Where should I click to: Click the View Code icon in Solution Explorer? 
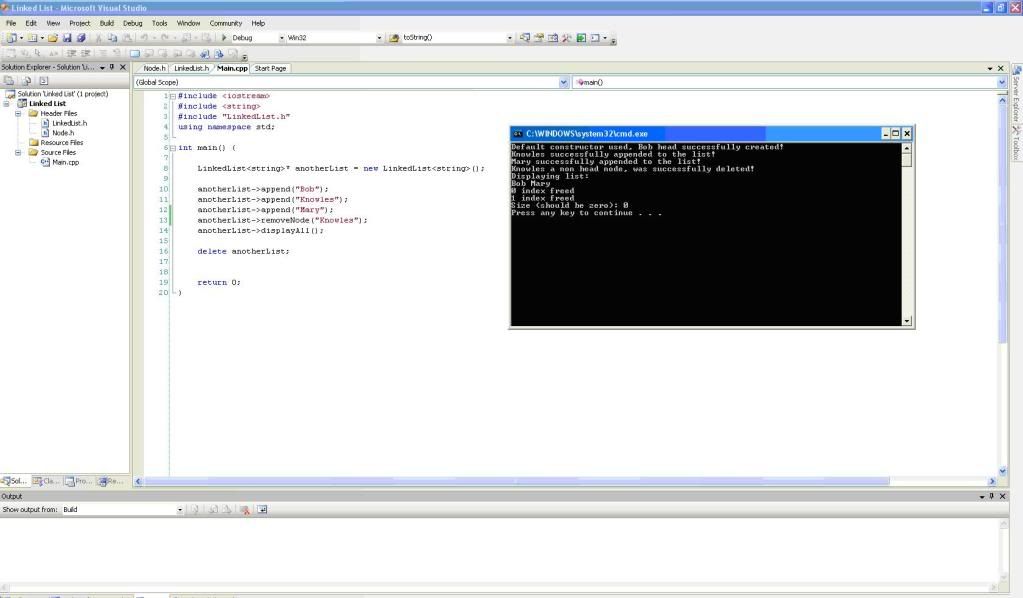pyautogui.click(x=43, y=81)
